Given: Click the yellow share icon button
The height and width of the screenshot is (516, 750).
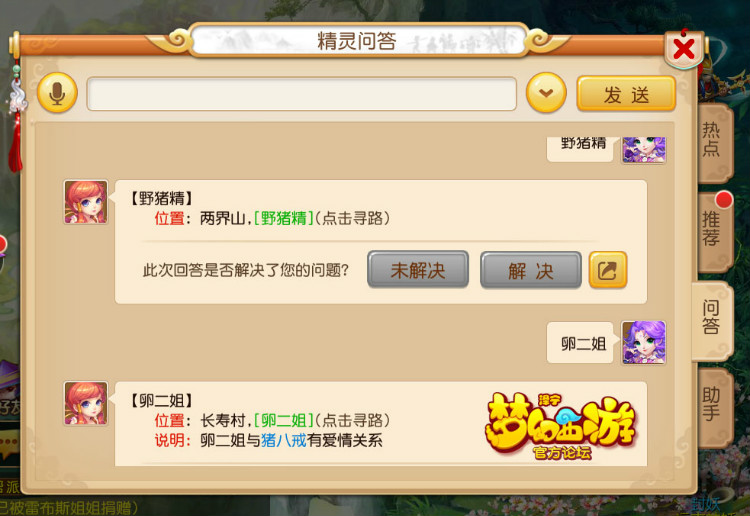Looking at the screenshot, I should click(607, 270).
